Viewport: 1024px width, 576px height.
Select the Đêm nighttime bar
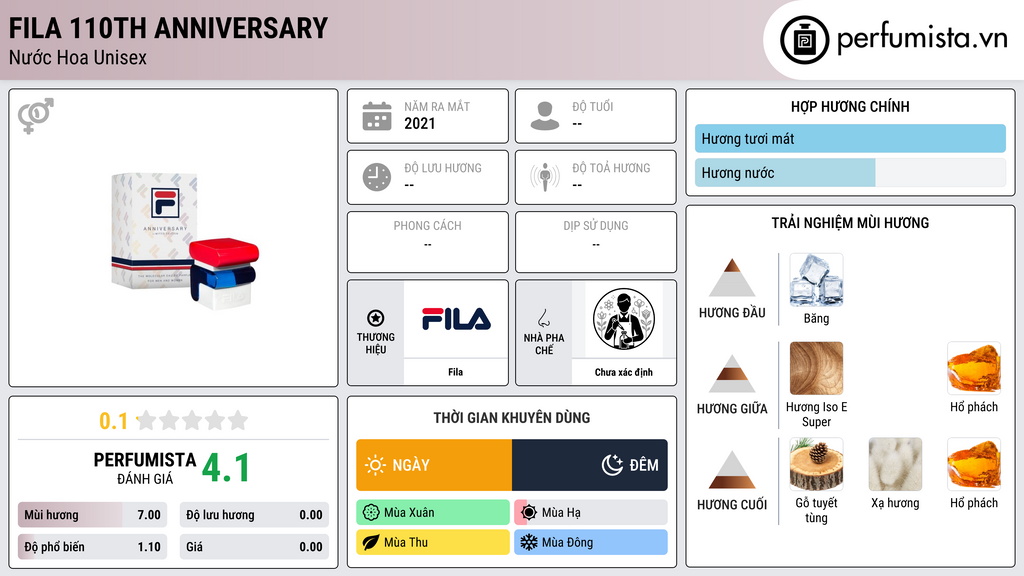click(x=590, y=465)
